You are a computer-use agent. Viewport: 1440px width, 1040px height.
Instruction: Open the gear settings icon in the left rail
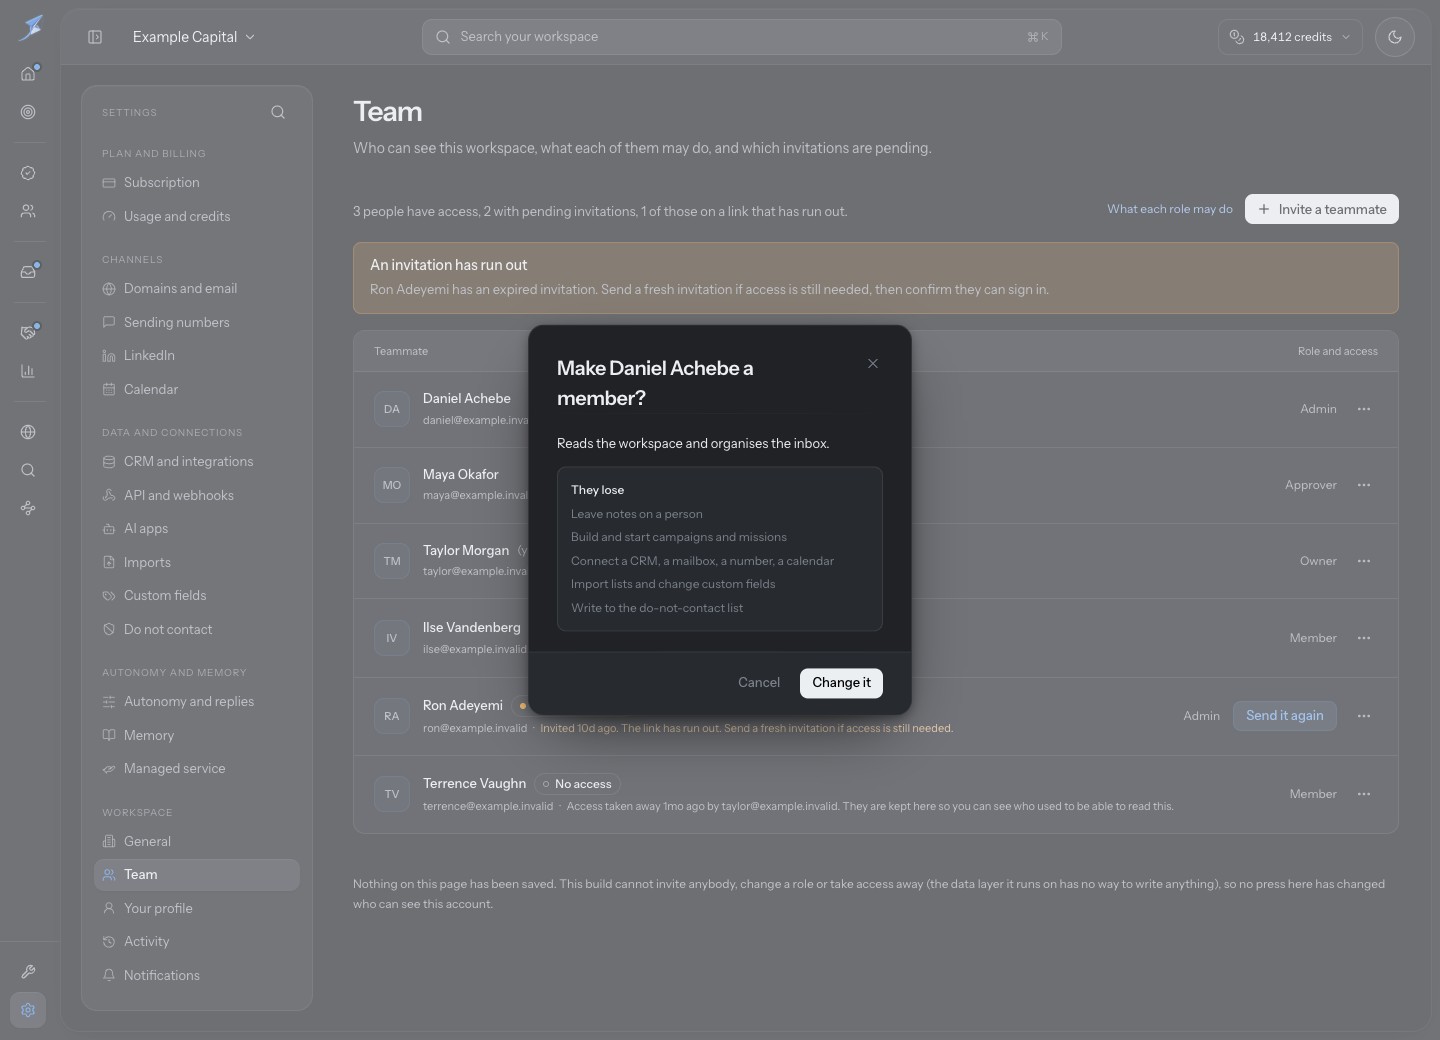pyautogui.click(x=28, y=1010)
